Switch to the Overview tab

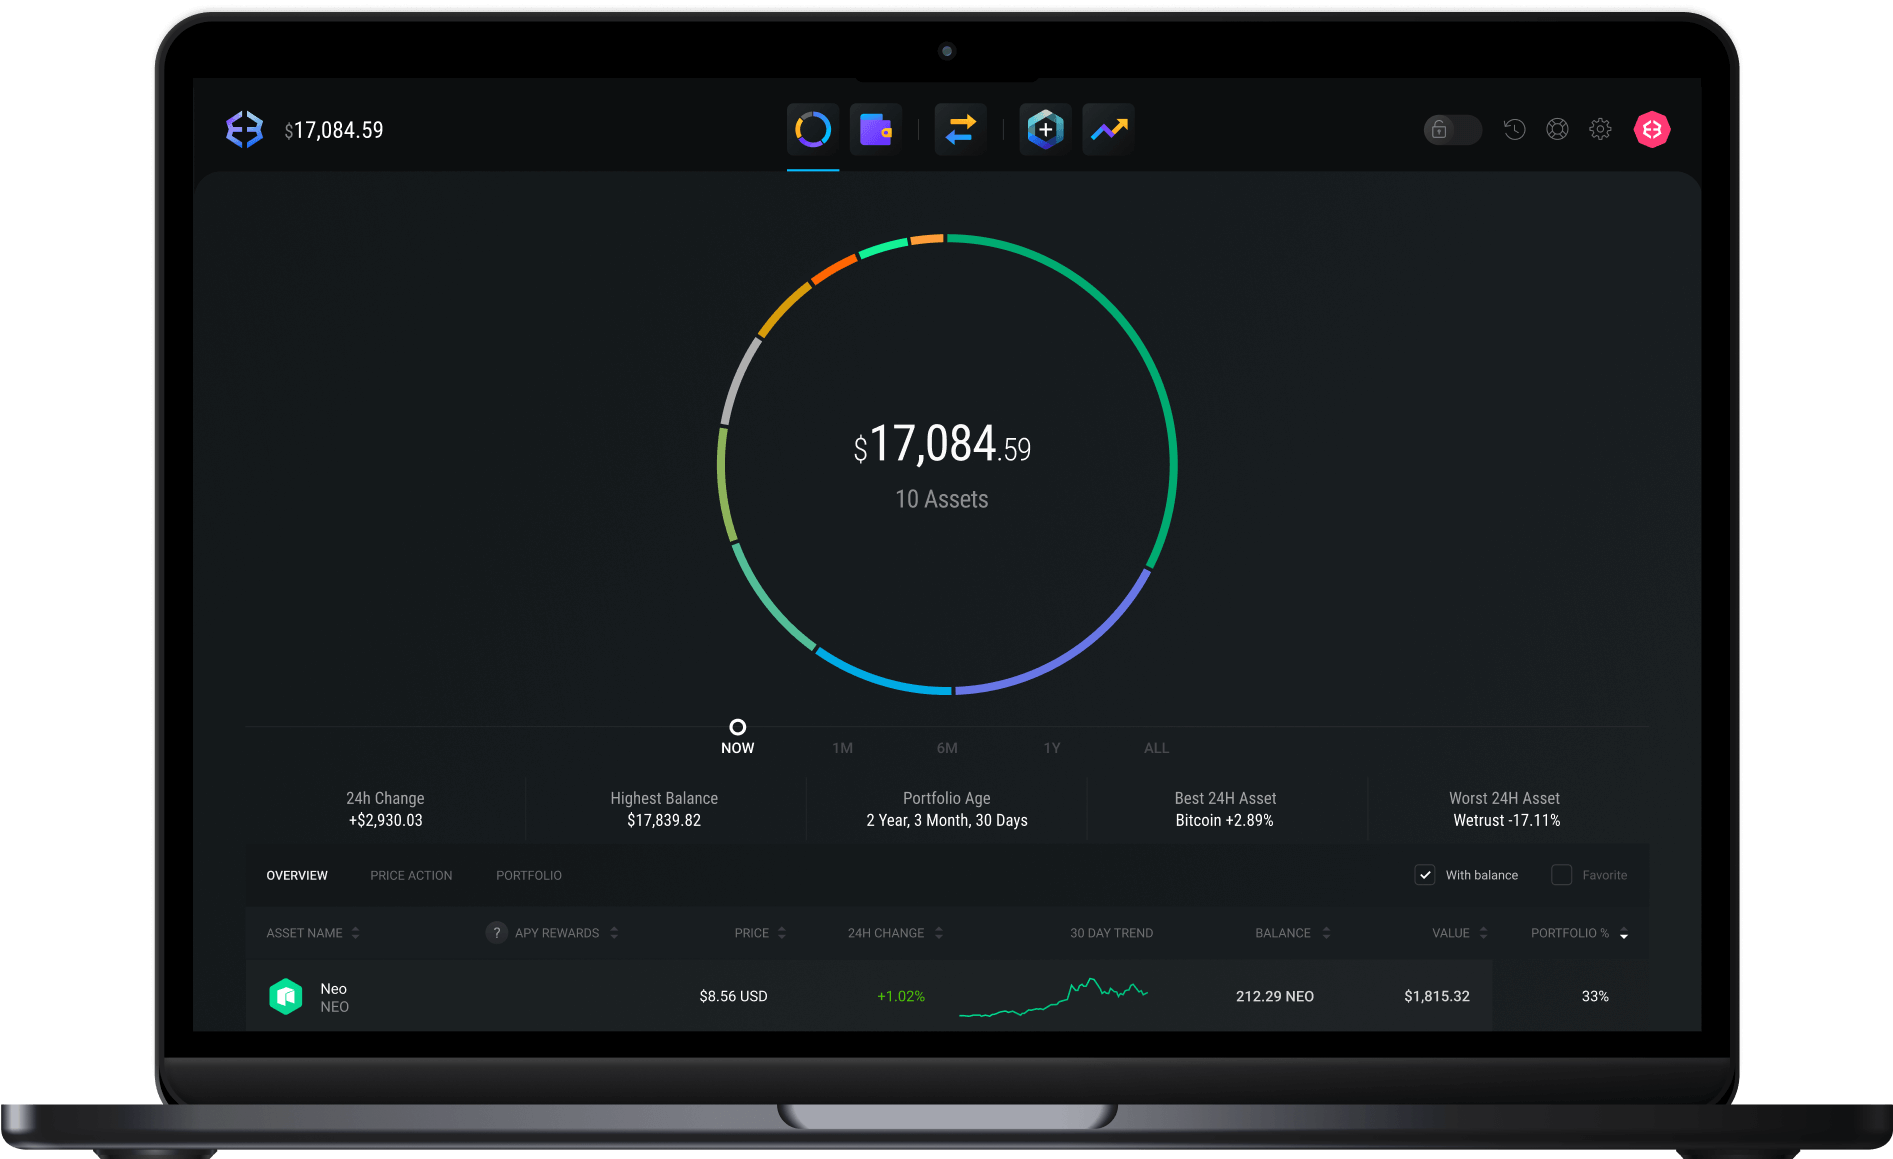[297, 875]
